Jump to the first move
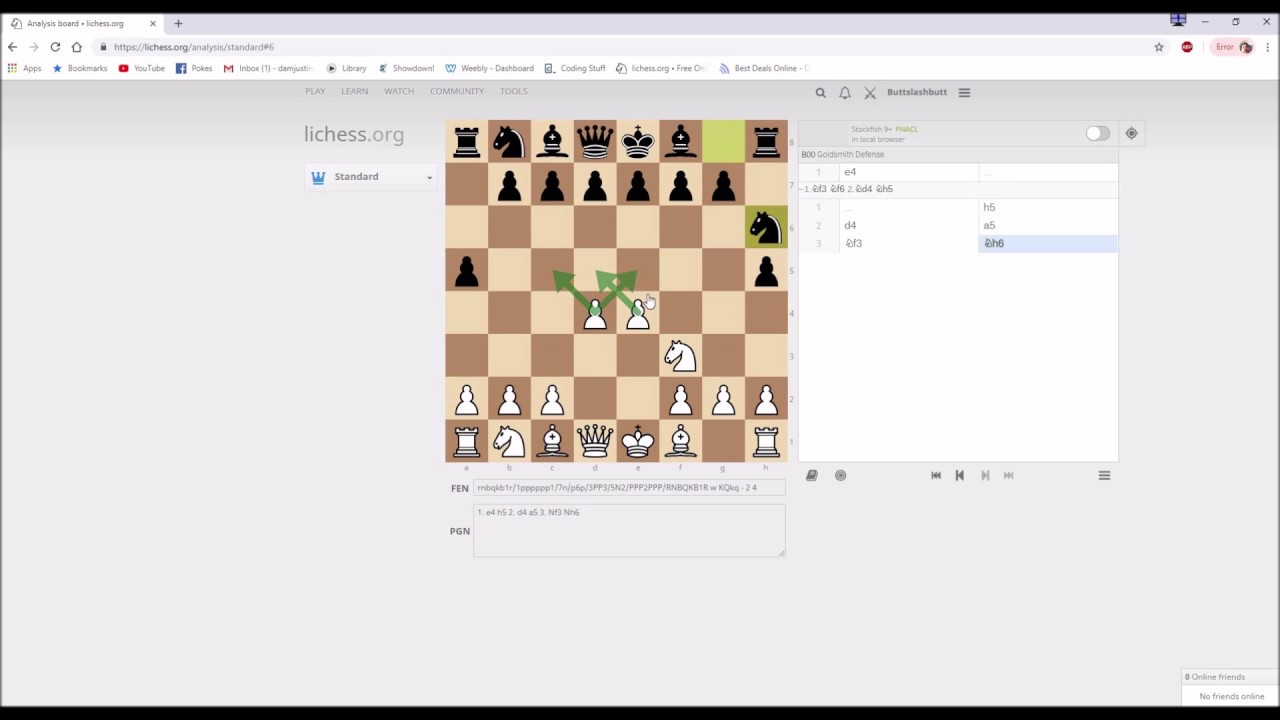The width and height of the screenshot is (1280, 720). pyautogui.click(x=936, y=476)
